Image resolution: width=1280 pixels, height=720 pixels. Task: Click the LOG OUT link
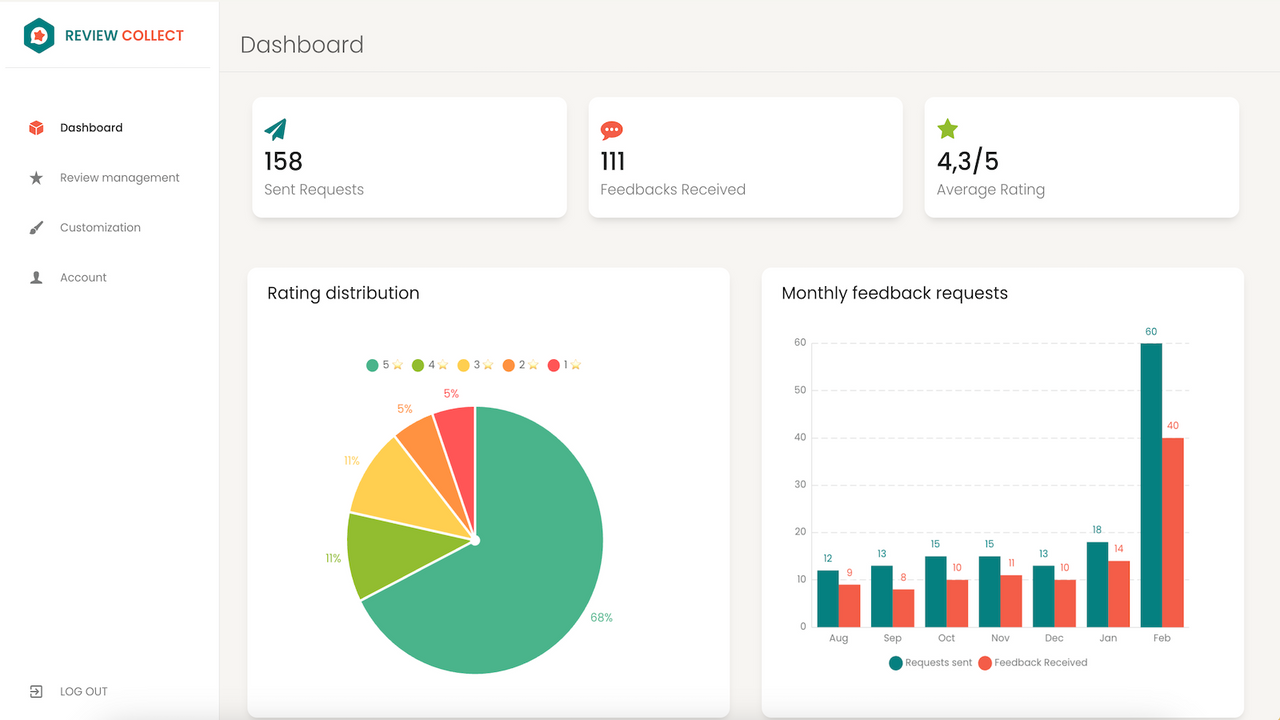84,691
